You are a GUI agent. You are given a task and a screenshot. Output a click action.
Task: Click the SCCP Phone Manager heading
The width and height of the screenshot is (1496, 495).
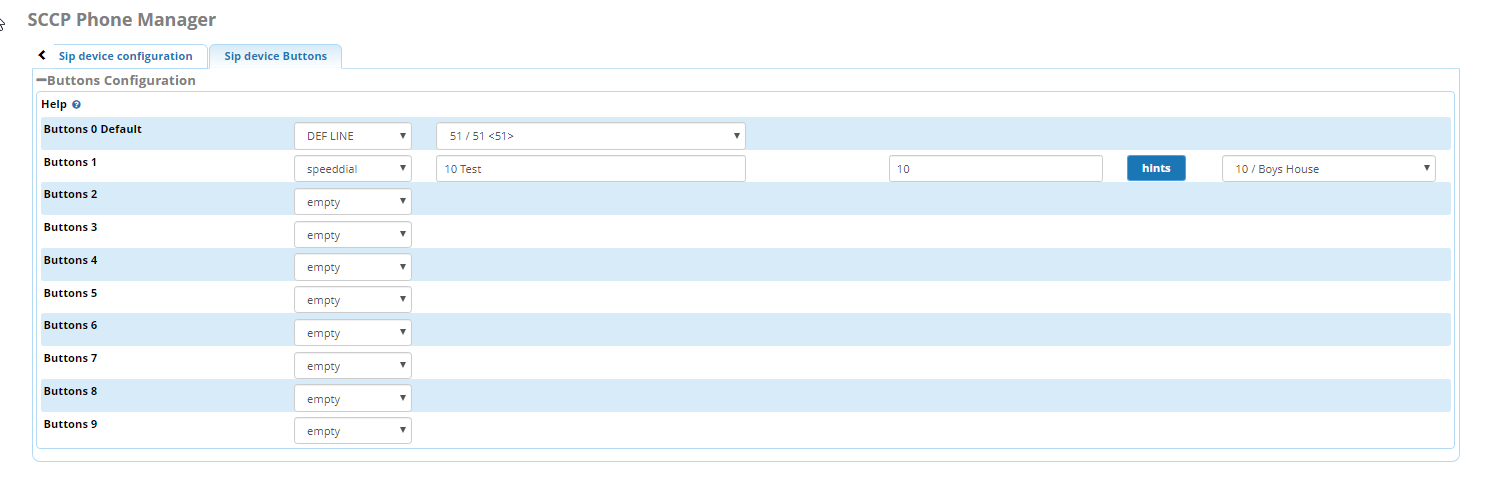(122, 19)
